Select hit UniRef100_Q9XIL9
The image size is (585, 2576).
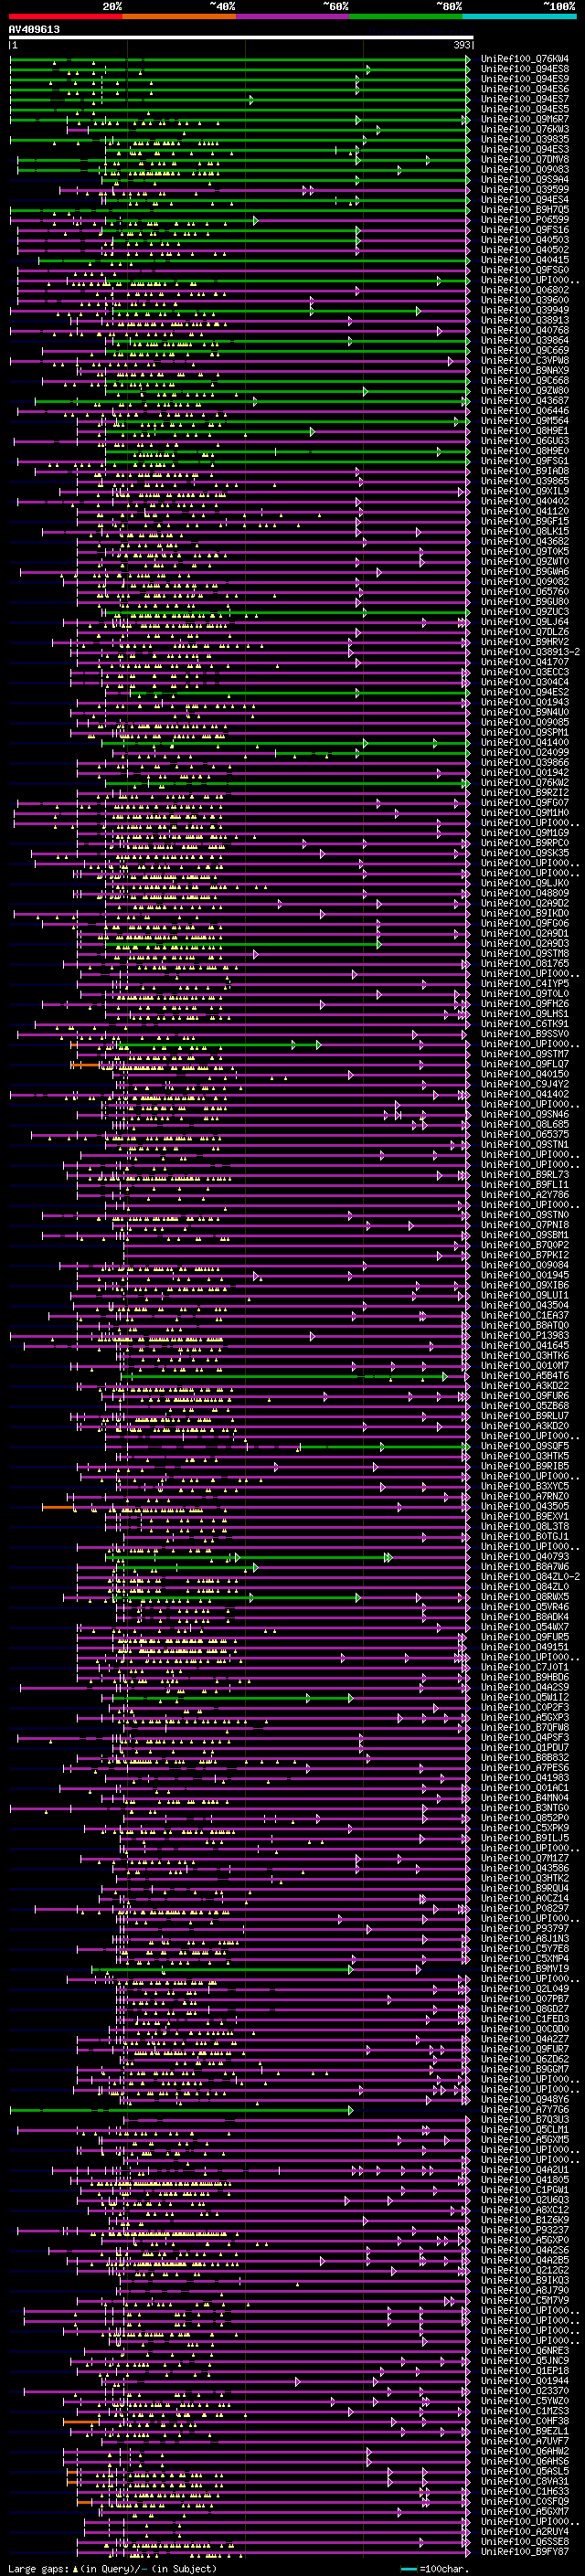(525, 491)
